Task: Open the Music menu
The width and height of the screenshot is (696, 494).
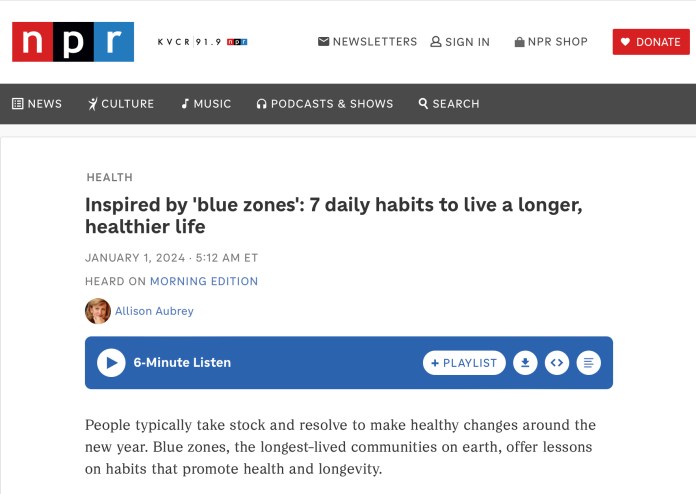Action: (206, 104)
